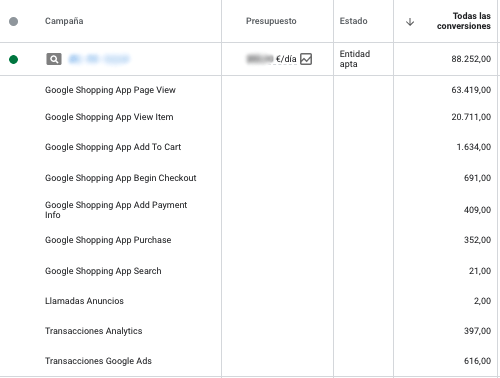The image size is (500, 378).
Task: Open the budget chart icon
Action: point(306,59)
